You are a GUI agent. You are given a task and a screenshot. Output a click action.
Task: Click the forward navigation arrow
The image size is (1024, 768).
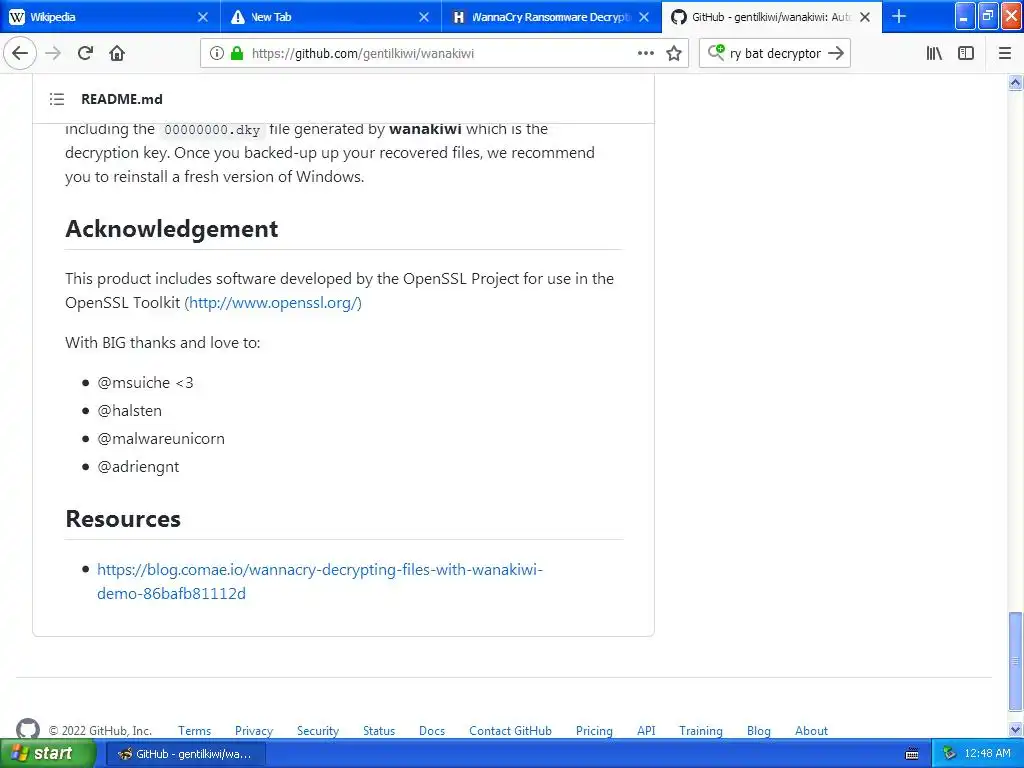[x=53, y=54]
